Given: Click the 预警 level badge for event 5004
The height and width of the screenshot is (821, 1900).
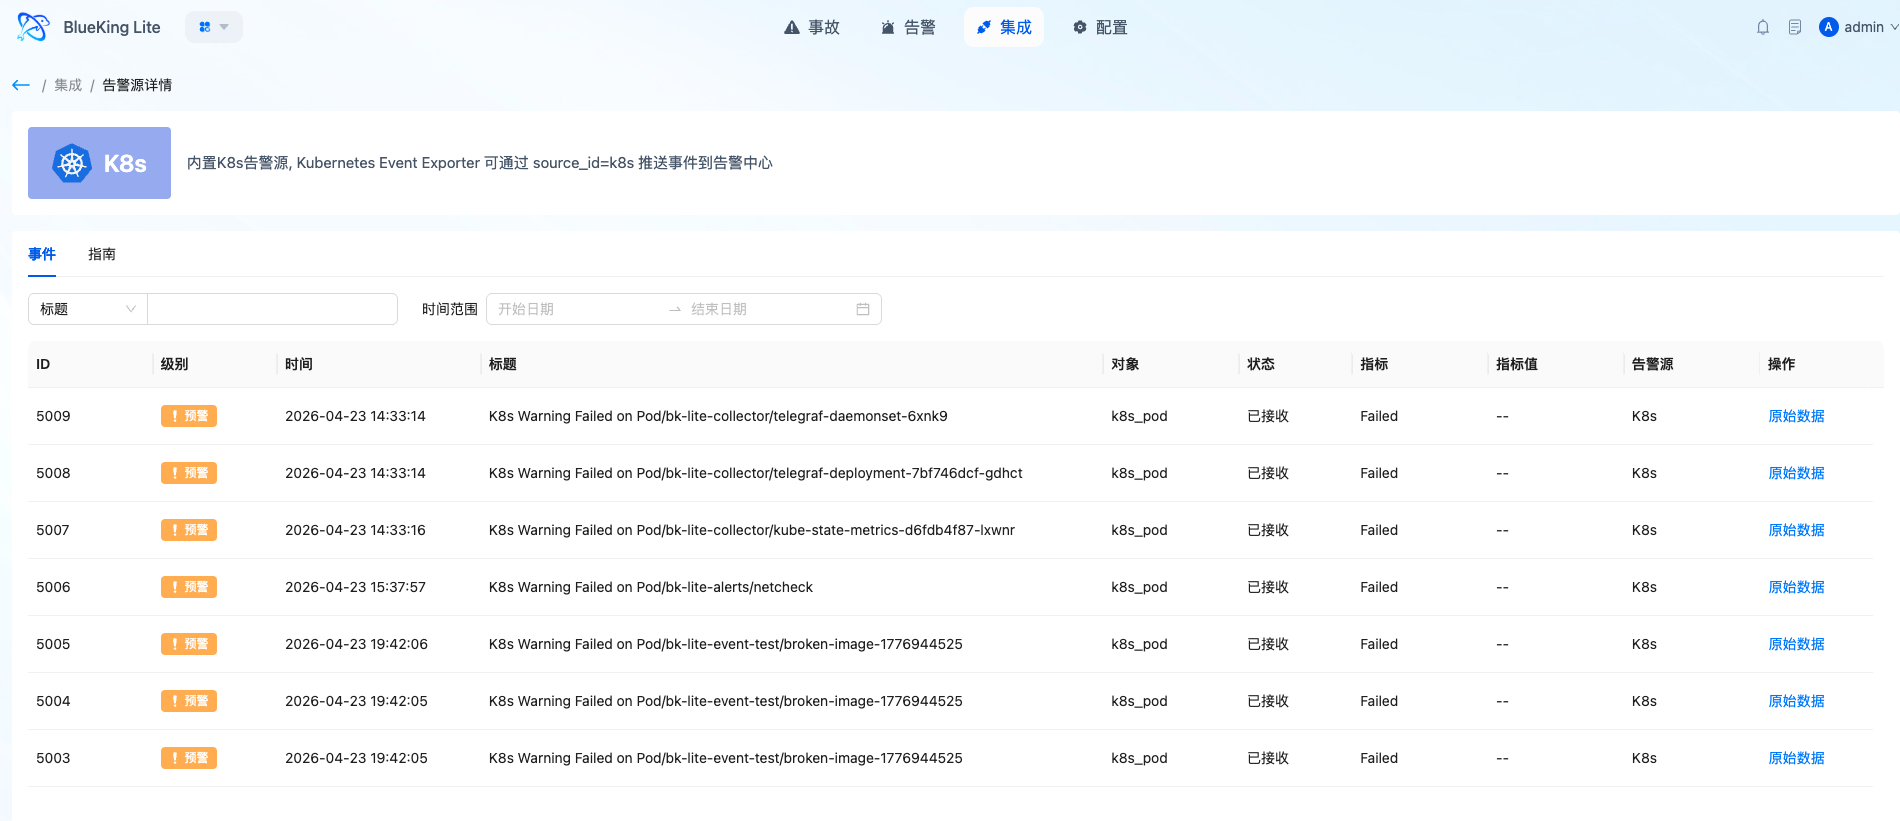Looking at the screenshot, I should tap(189, 701).
